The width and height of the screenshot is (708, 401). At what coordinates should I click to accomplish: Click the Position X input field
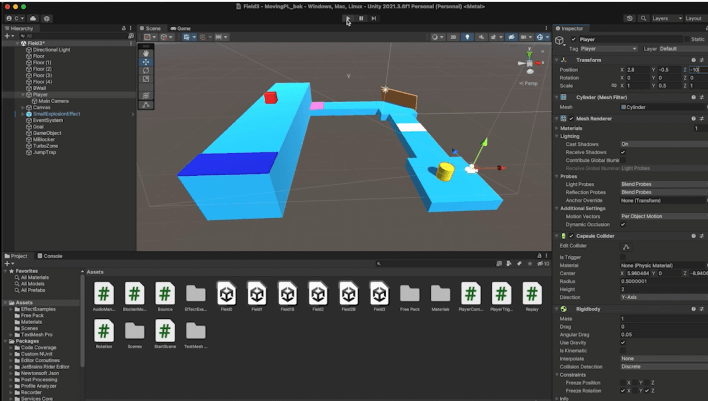coord(636,70)
